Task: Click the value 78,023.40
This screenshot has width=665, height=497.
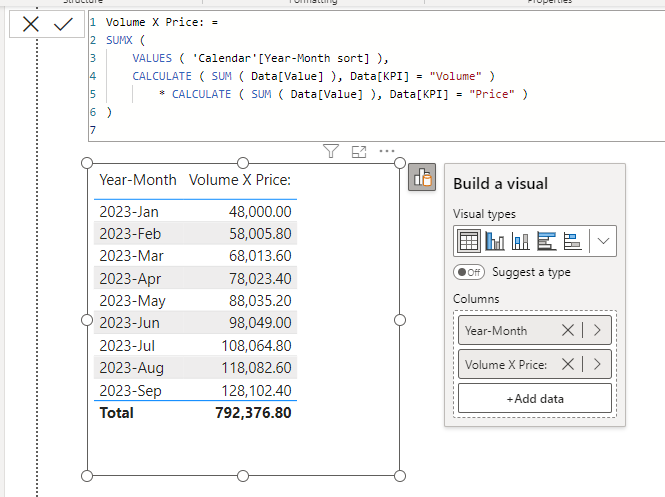Action: [x=260, y=279]
